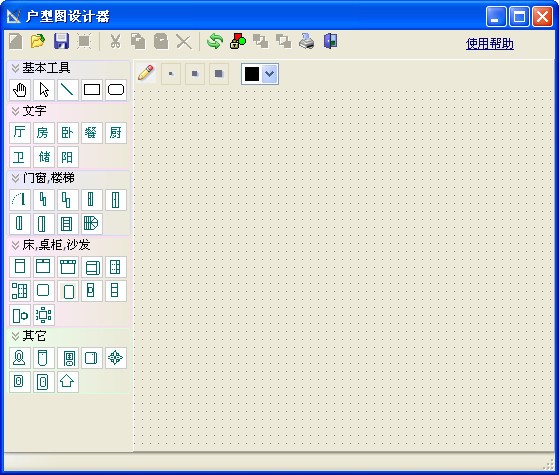Delete with the X toolbar icon

coord(184,42)
